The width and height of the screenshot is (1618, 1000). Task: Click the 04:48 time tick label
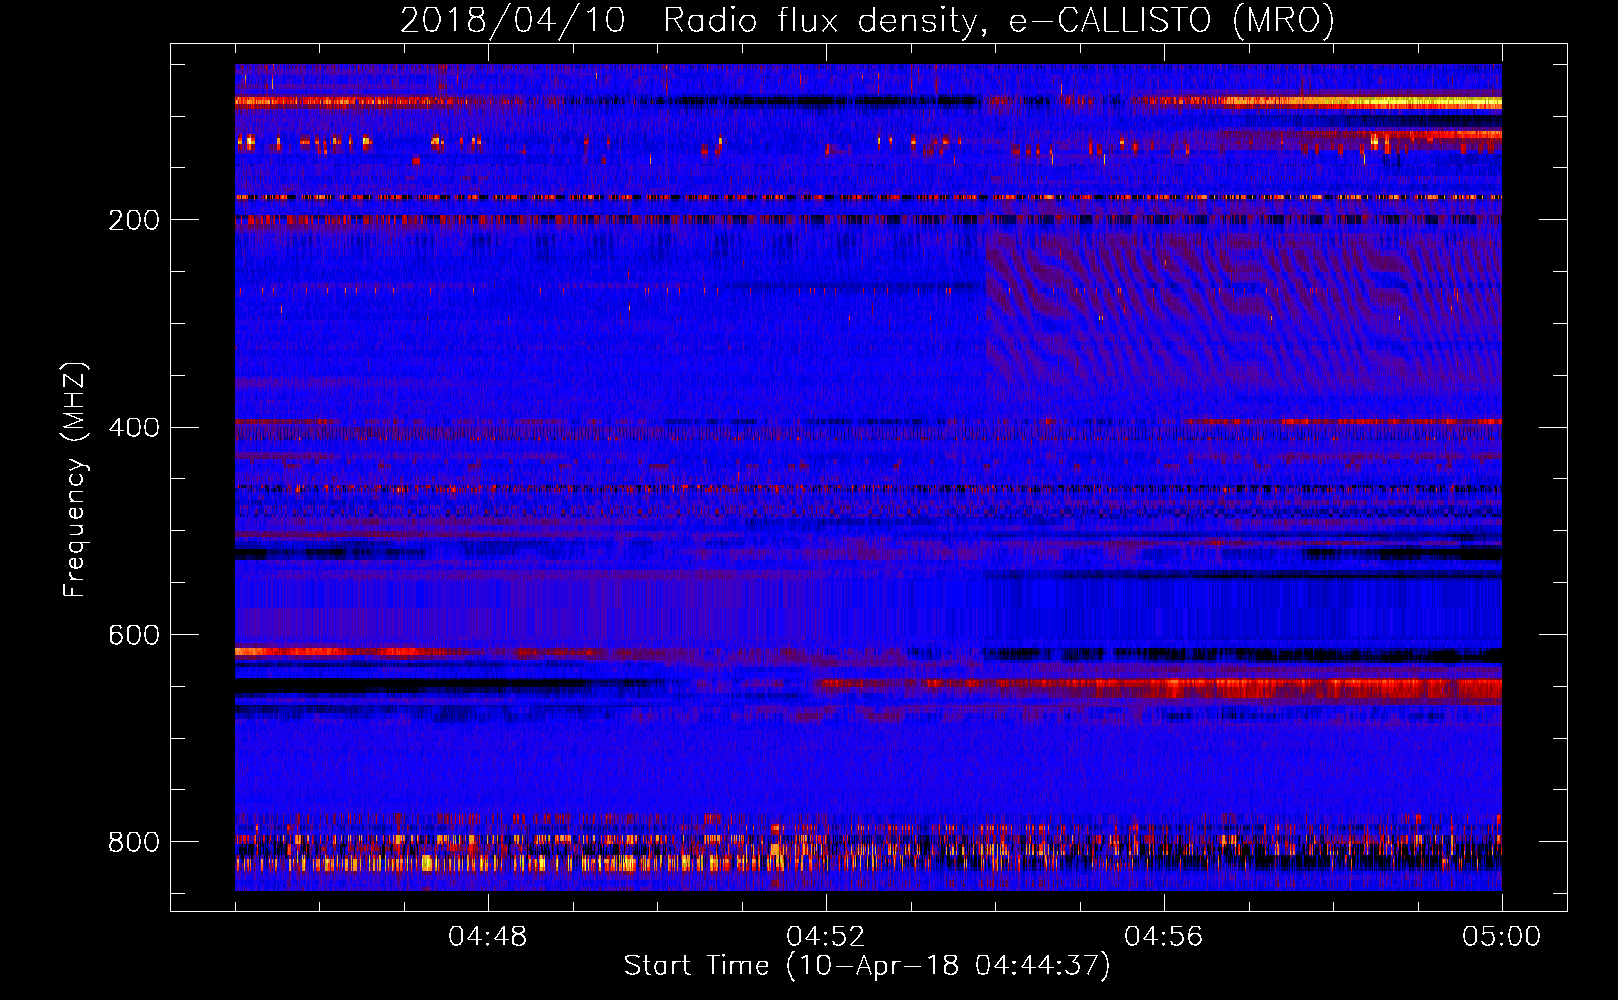click(x=487, y=937)
